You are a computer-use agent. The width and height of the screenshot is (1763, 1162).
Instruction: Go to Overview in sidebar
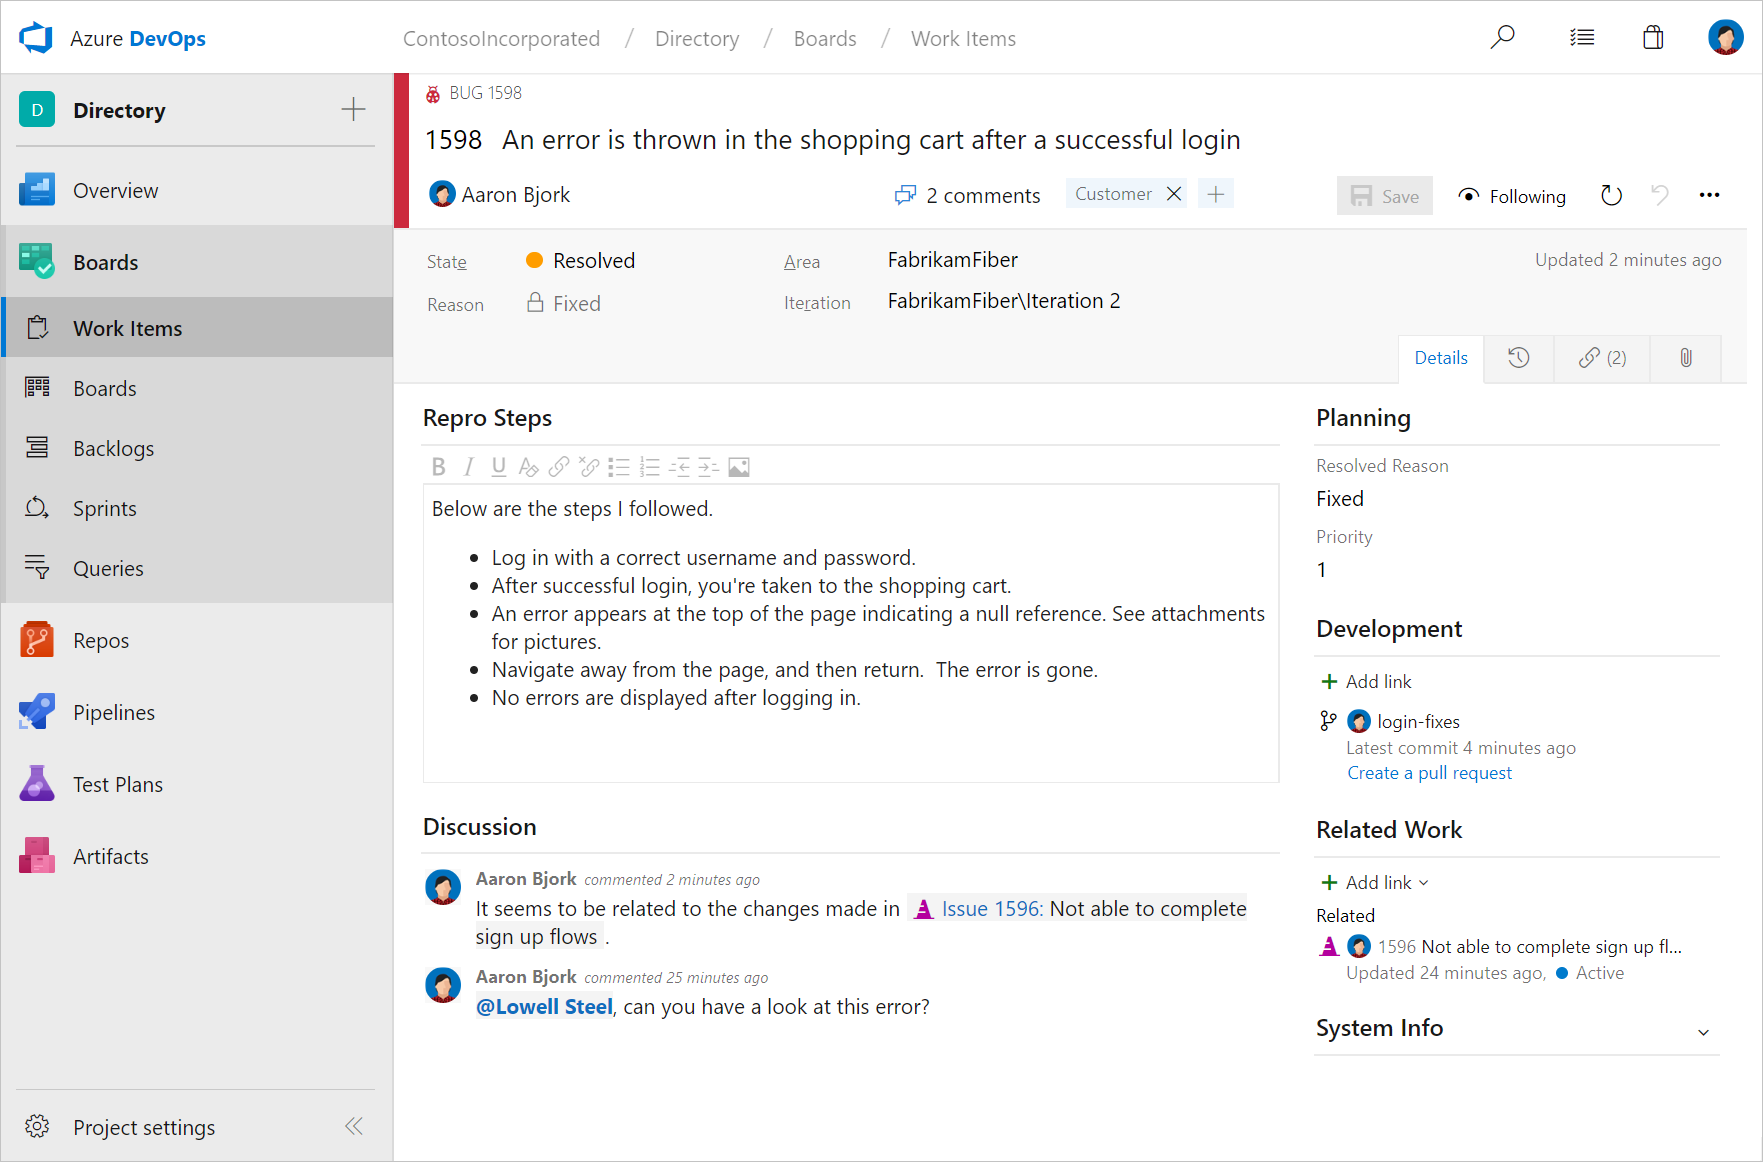[197, 190]
